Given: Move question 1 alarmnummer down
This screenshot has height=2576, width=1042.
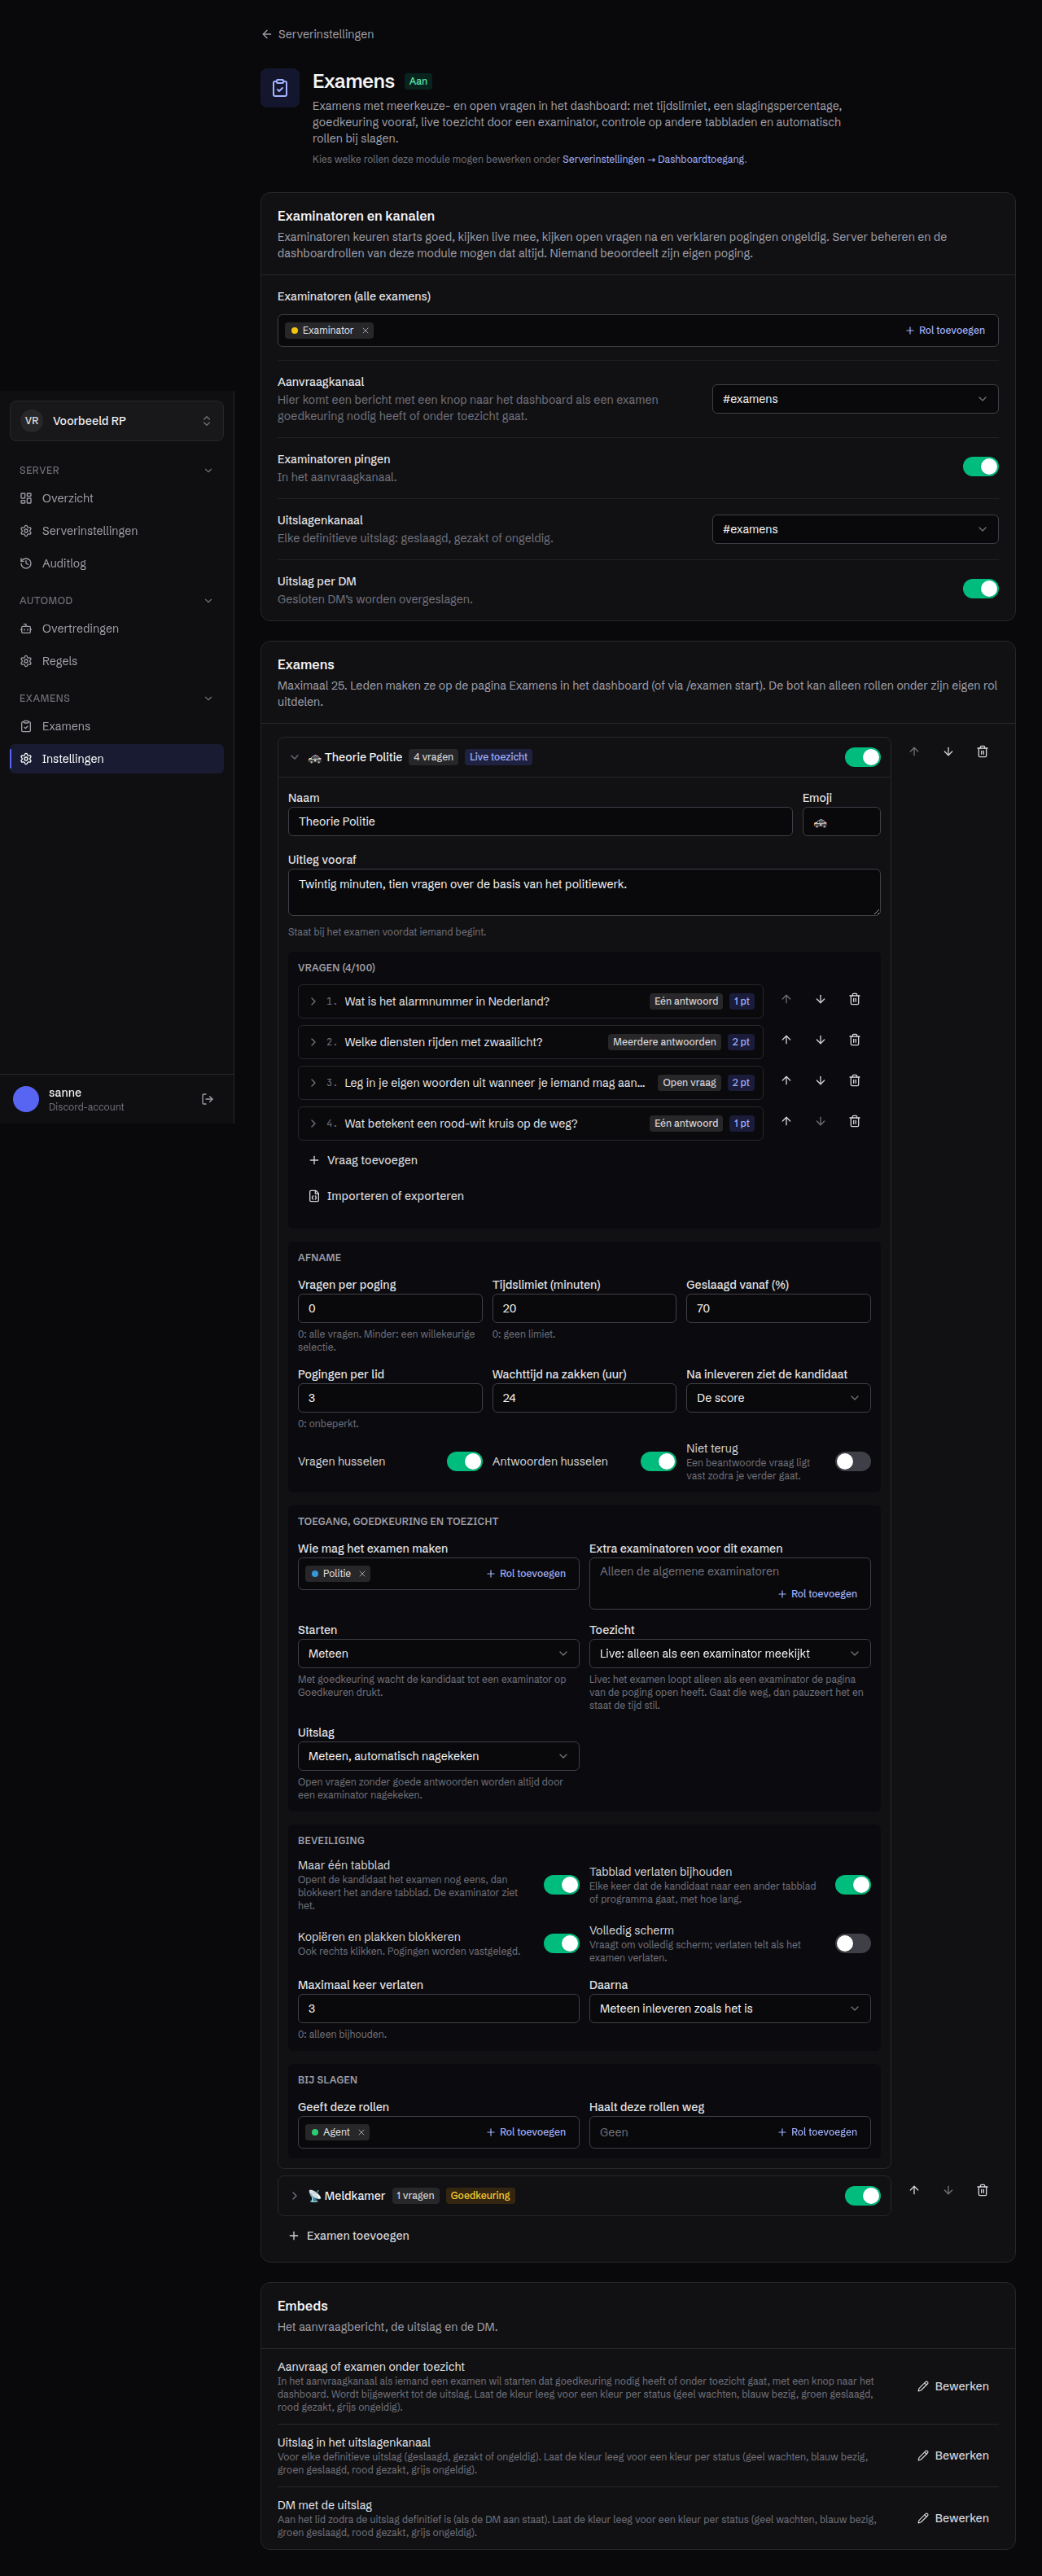Looking at the screenshot, I should pos(820,999).
